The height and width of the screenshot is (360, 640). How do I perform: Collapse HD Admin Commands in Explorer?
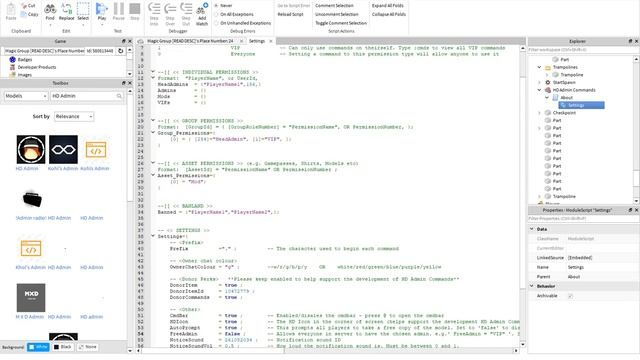coord(539,90)
